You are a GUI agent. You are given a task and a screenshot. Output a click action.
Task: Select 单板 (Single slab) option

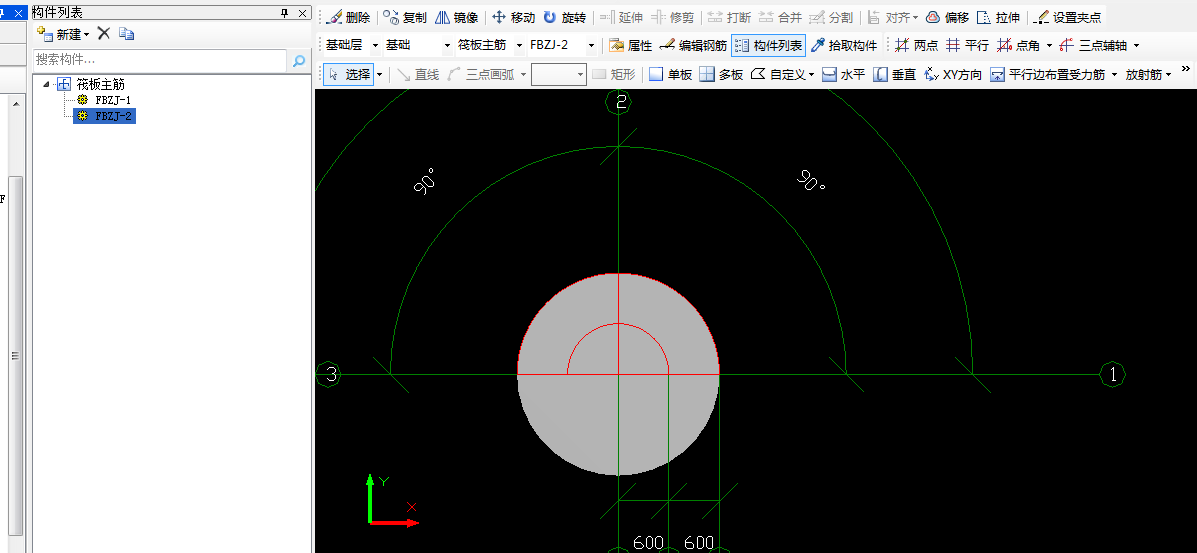click(x=670, y=75)
